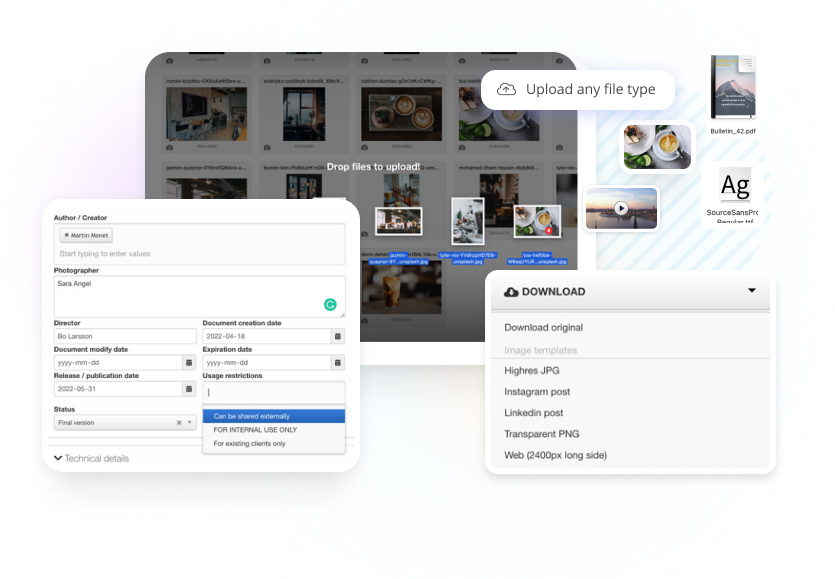Click the cloud upload icon
835x579 pixels.
(x=506, y=89)
